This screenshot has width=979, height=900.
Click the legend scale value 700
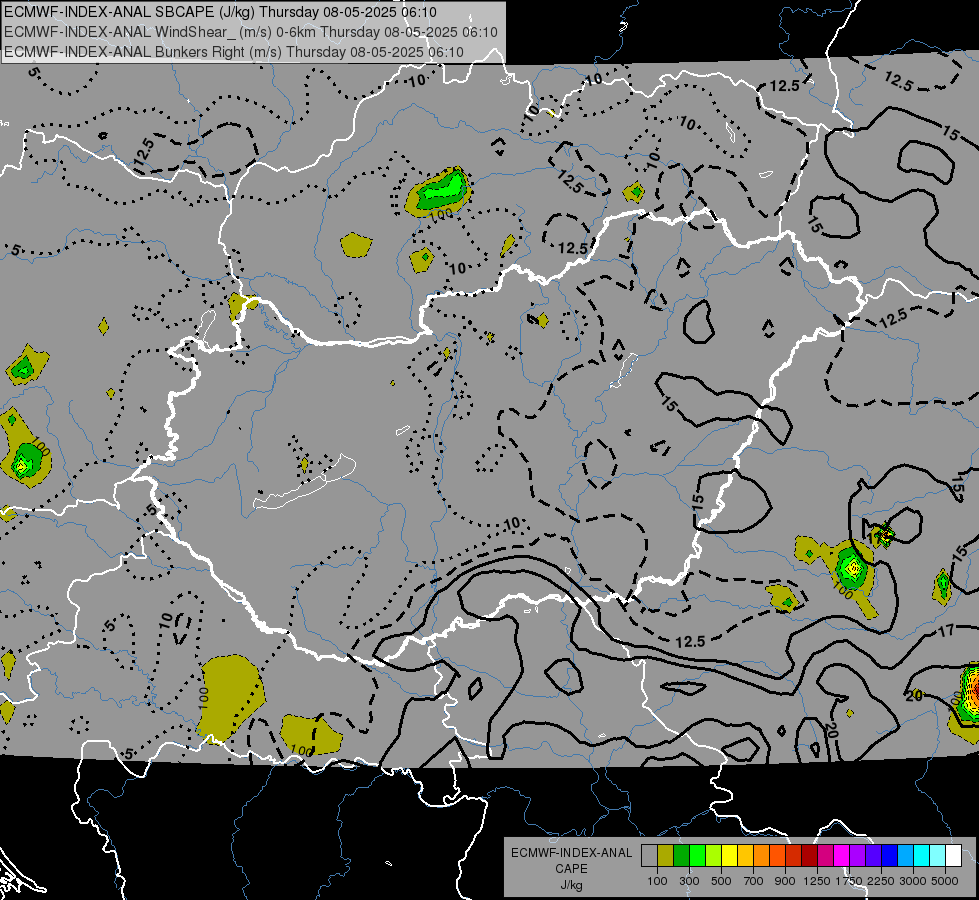pos(754,881)
